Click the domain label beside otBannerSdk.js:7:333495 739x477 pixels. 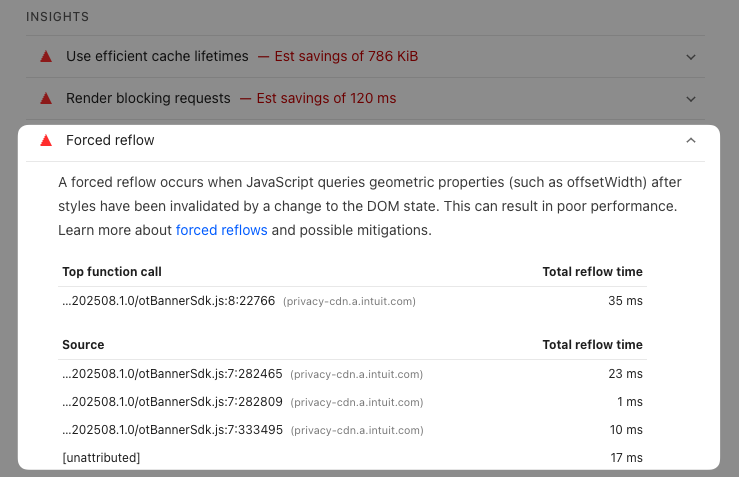coord(357,431)
